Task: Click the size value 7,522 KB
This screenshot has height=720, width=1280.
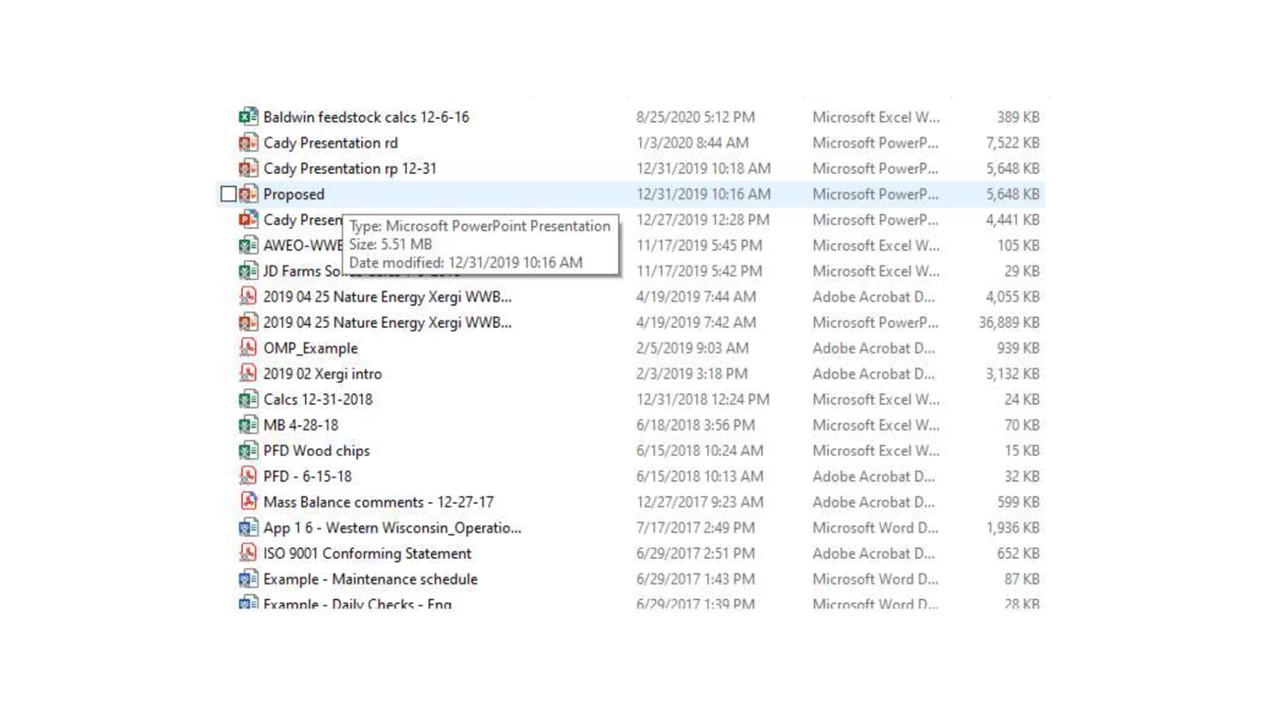Action: point(1013,143)
